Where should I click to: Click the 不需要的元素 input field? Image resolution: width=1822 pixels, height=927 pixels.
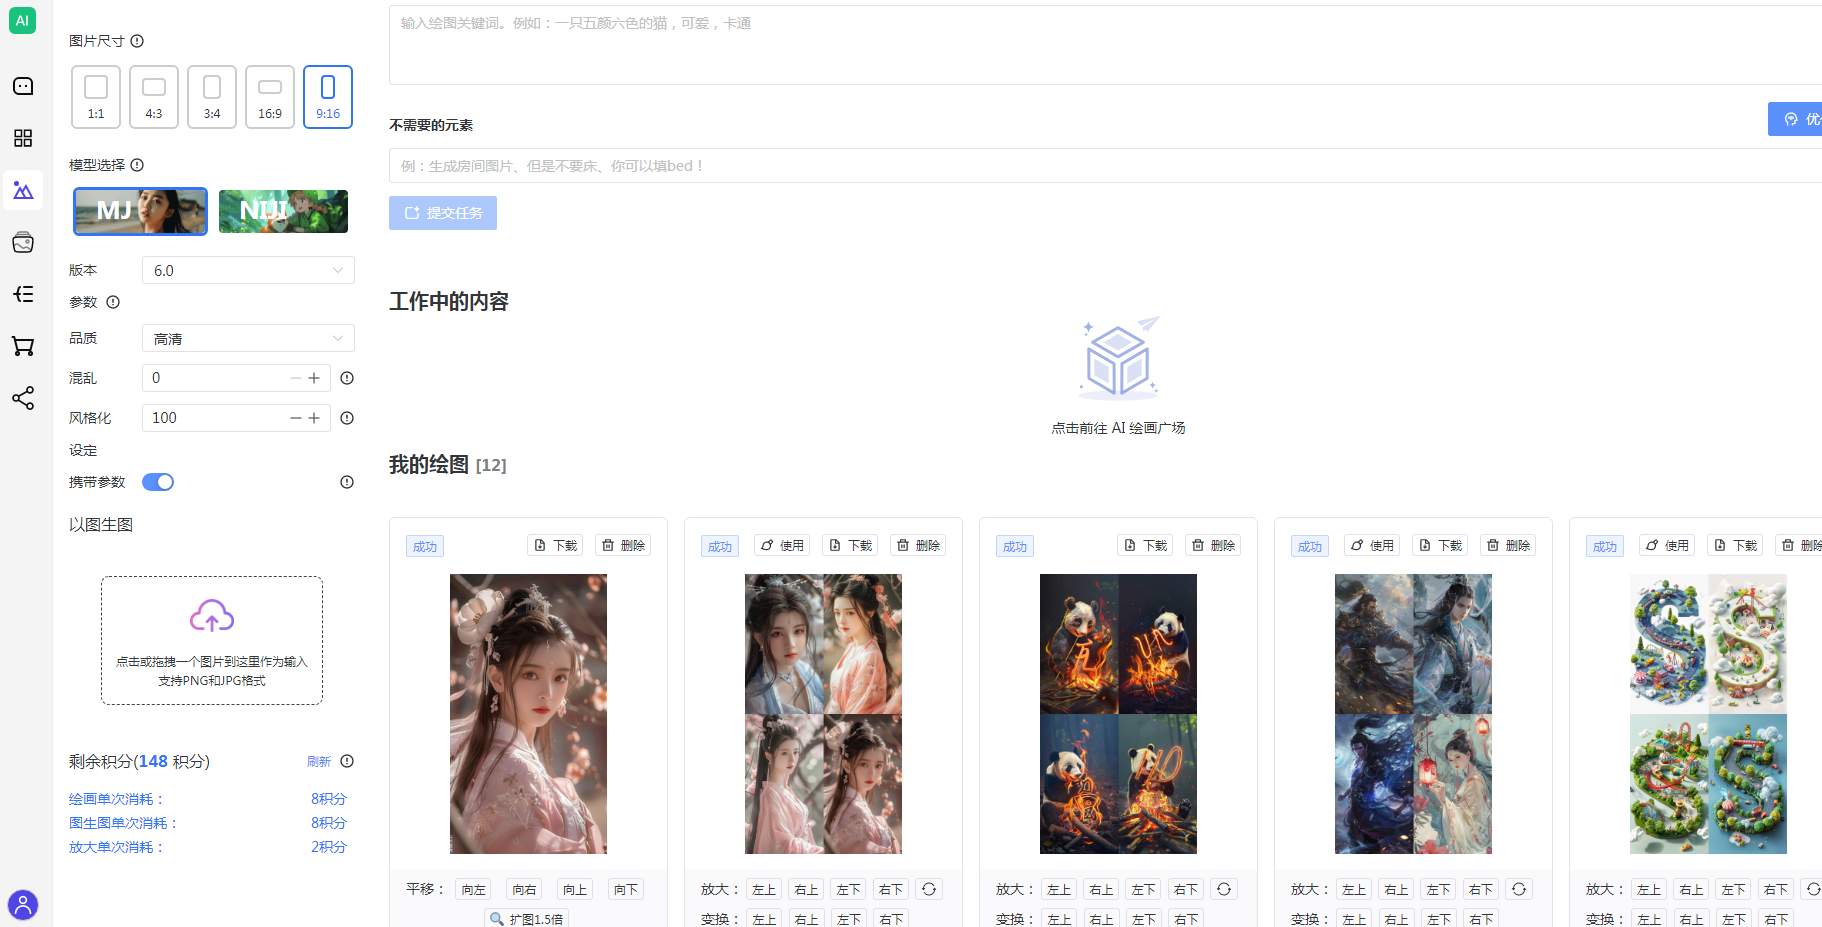tap(1105, 166)
